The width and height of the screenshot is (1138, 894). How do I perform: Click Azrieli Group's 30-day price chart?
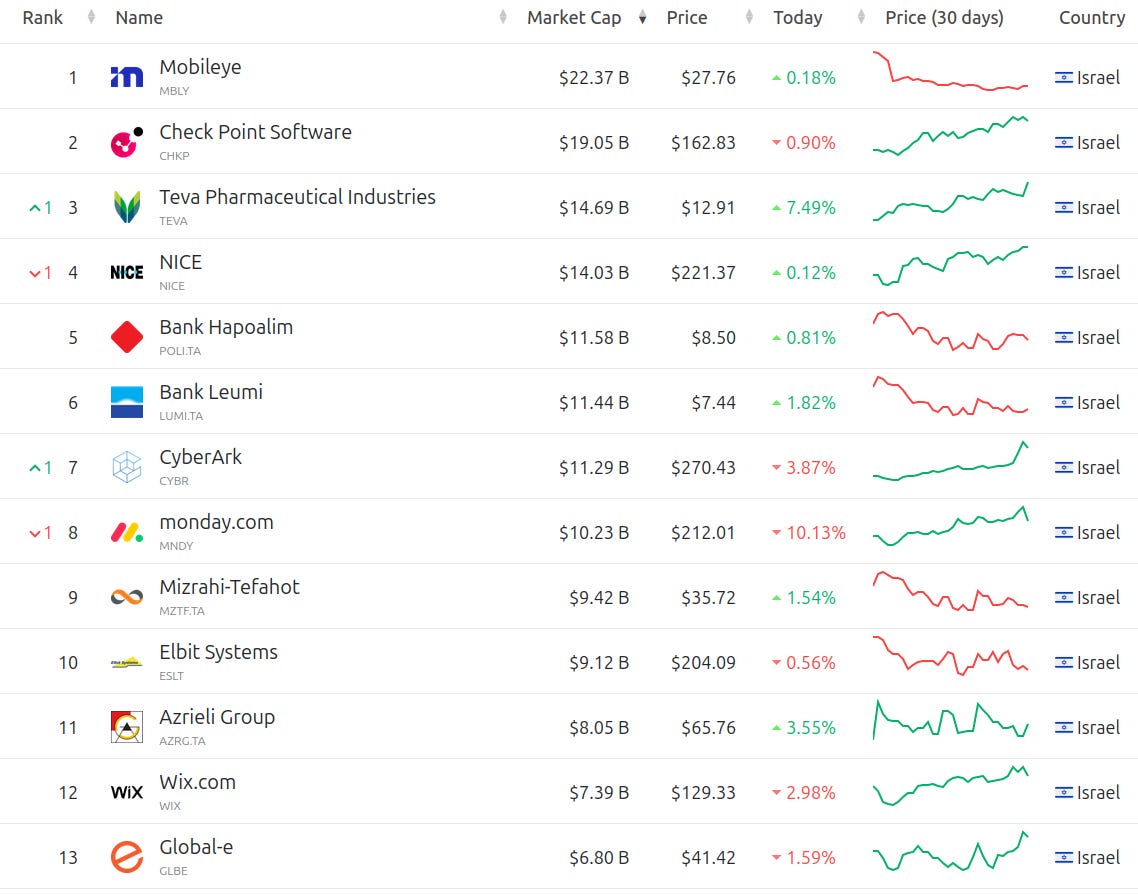[x=950, y=720]
